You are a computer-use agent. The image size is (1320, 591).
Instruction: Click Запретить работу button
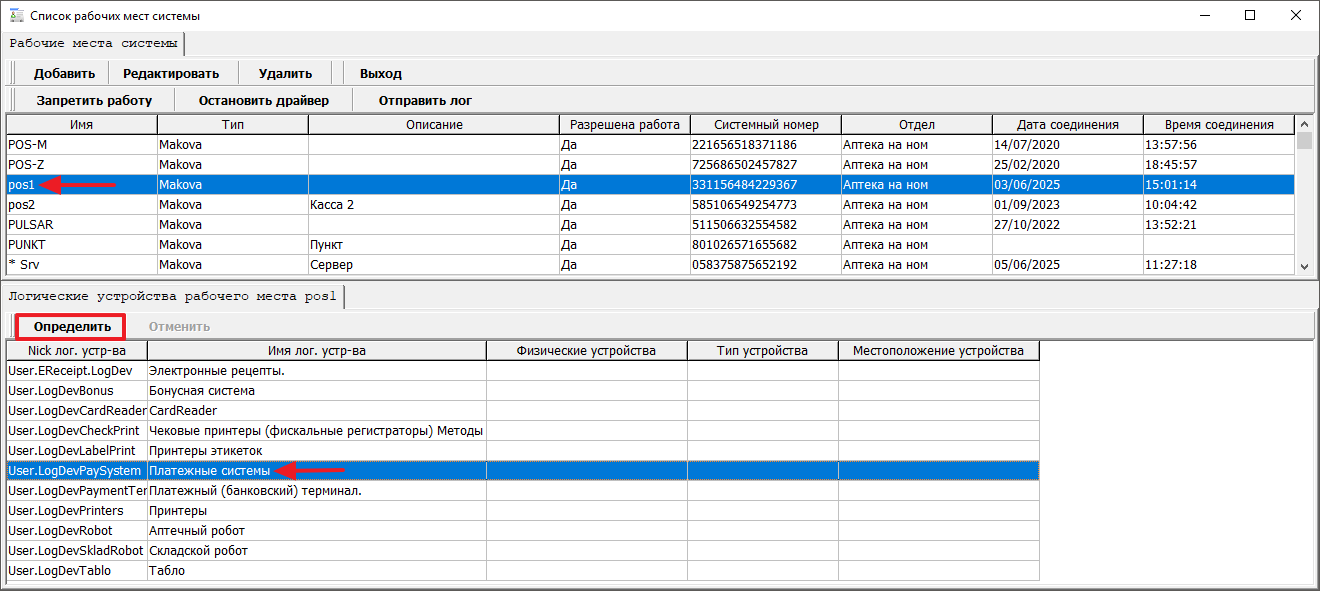(x=94, y=100)
